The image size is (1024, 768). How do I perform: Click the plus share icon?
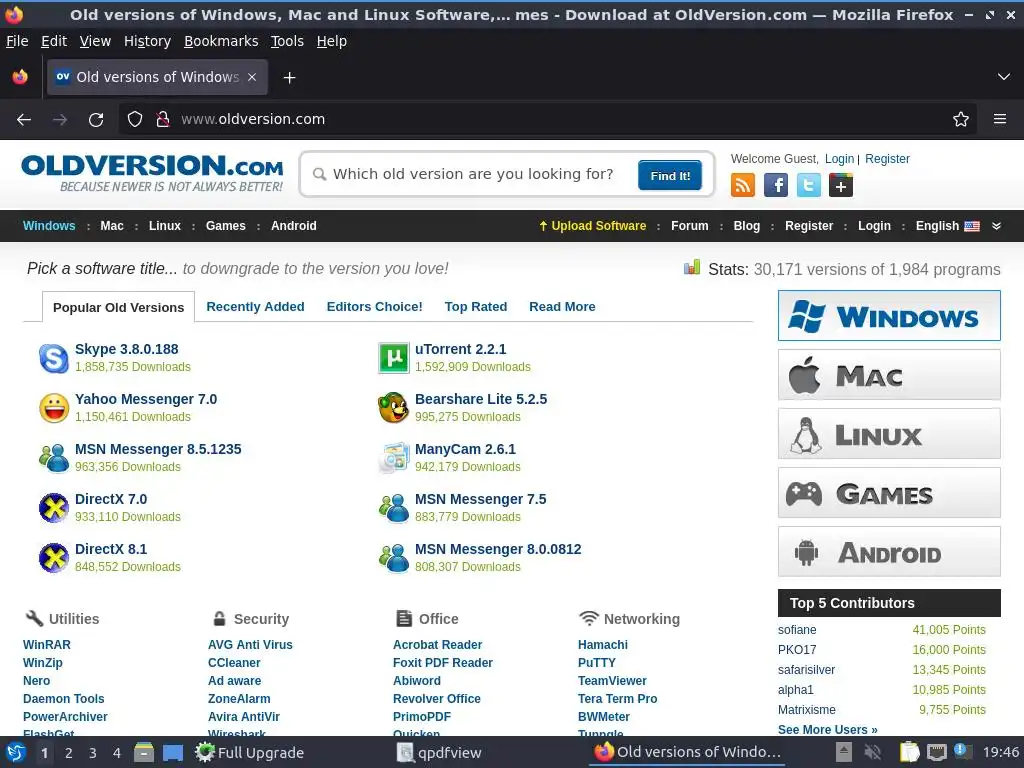tap(840, 185)
